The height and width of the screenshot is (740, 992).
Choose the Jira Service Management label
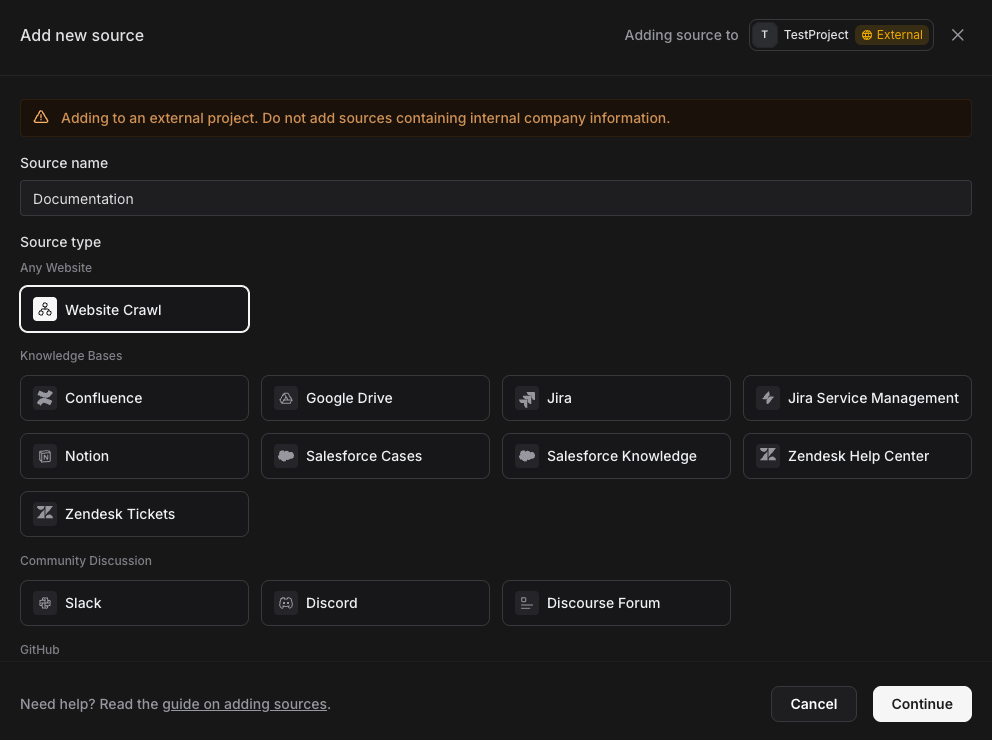873,398
